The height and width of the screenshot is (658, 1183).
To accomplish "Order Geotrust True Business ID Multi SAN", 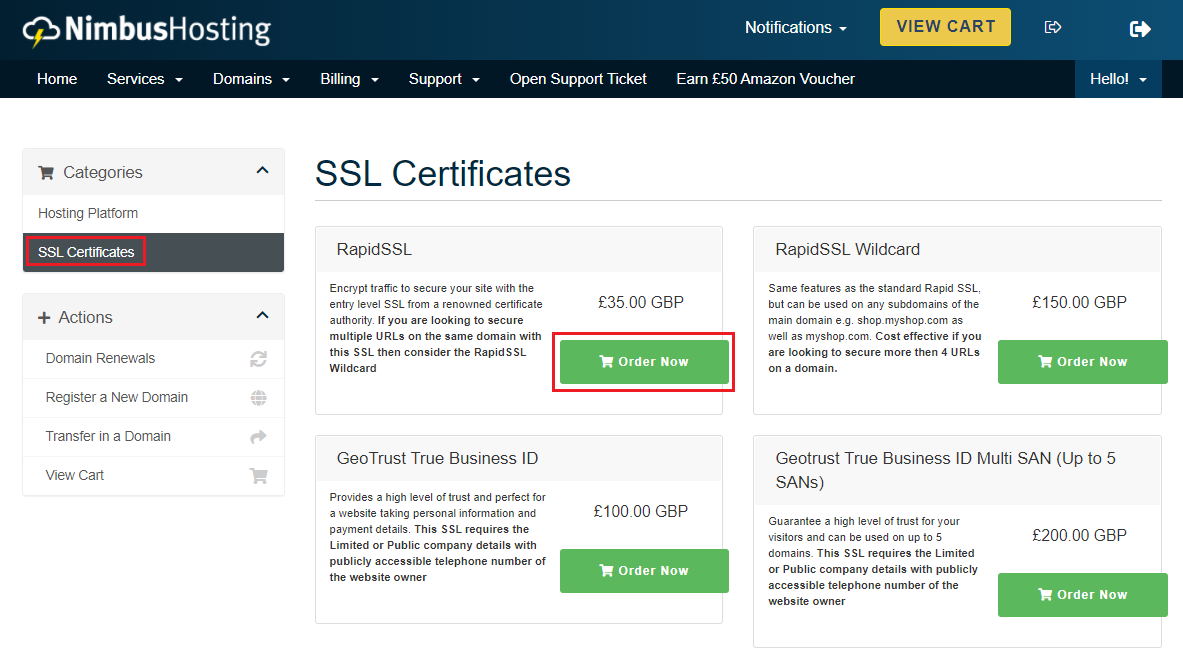I will (1082, 595).
